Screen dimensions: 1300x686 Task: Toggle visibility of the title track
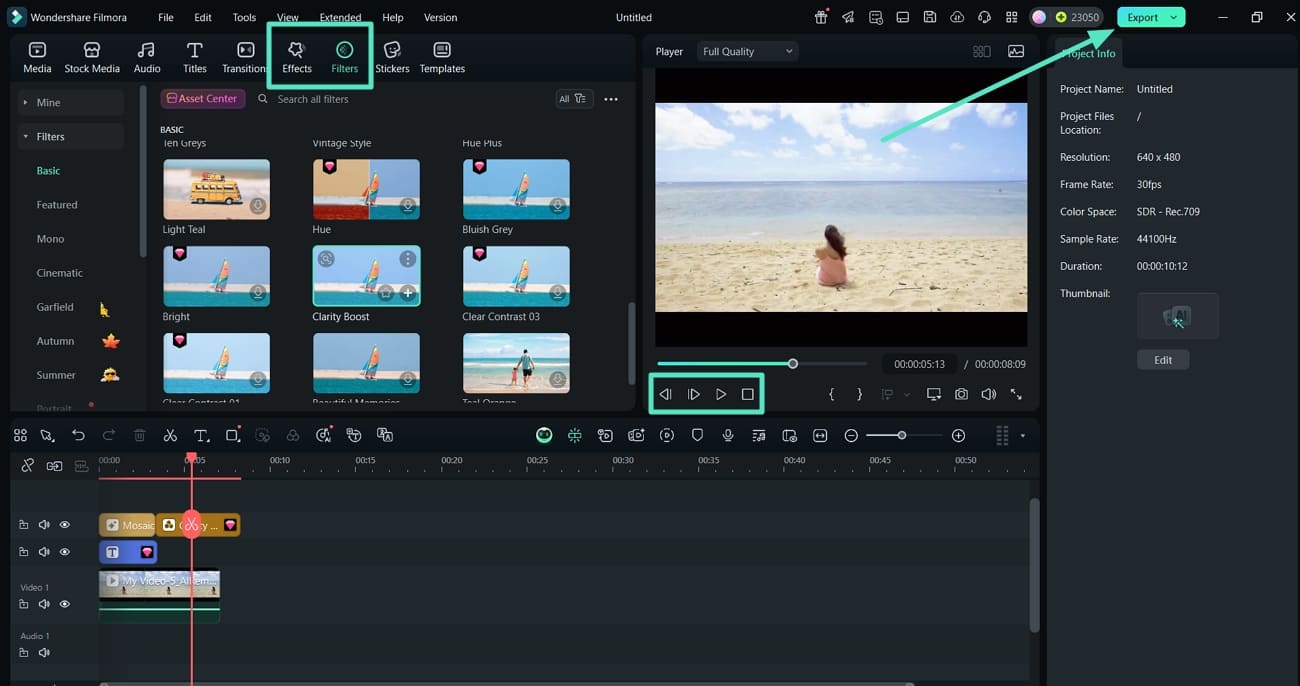click(65, 552)
